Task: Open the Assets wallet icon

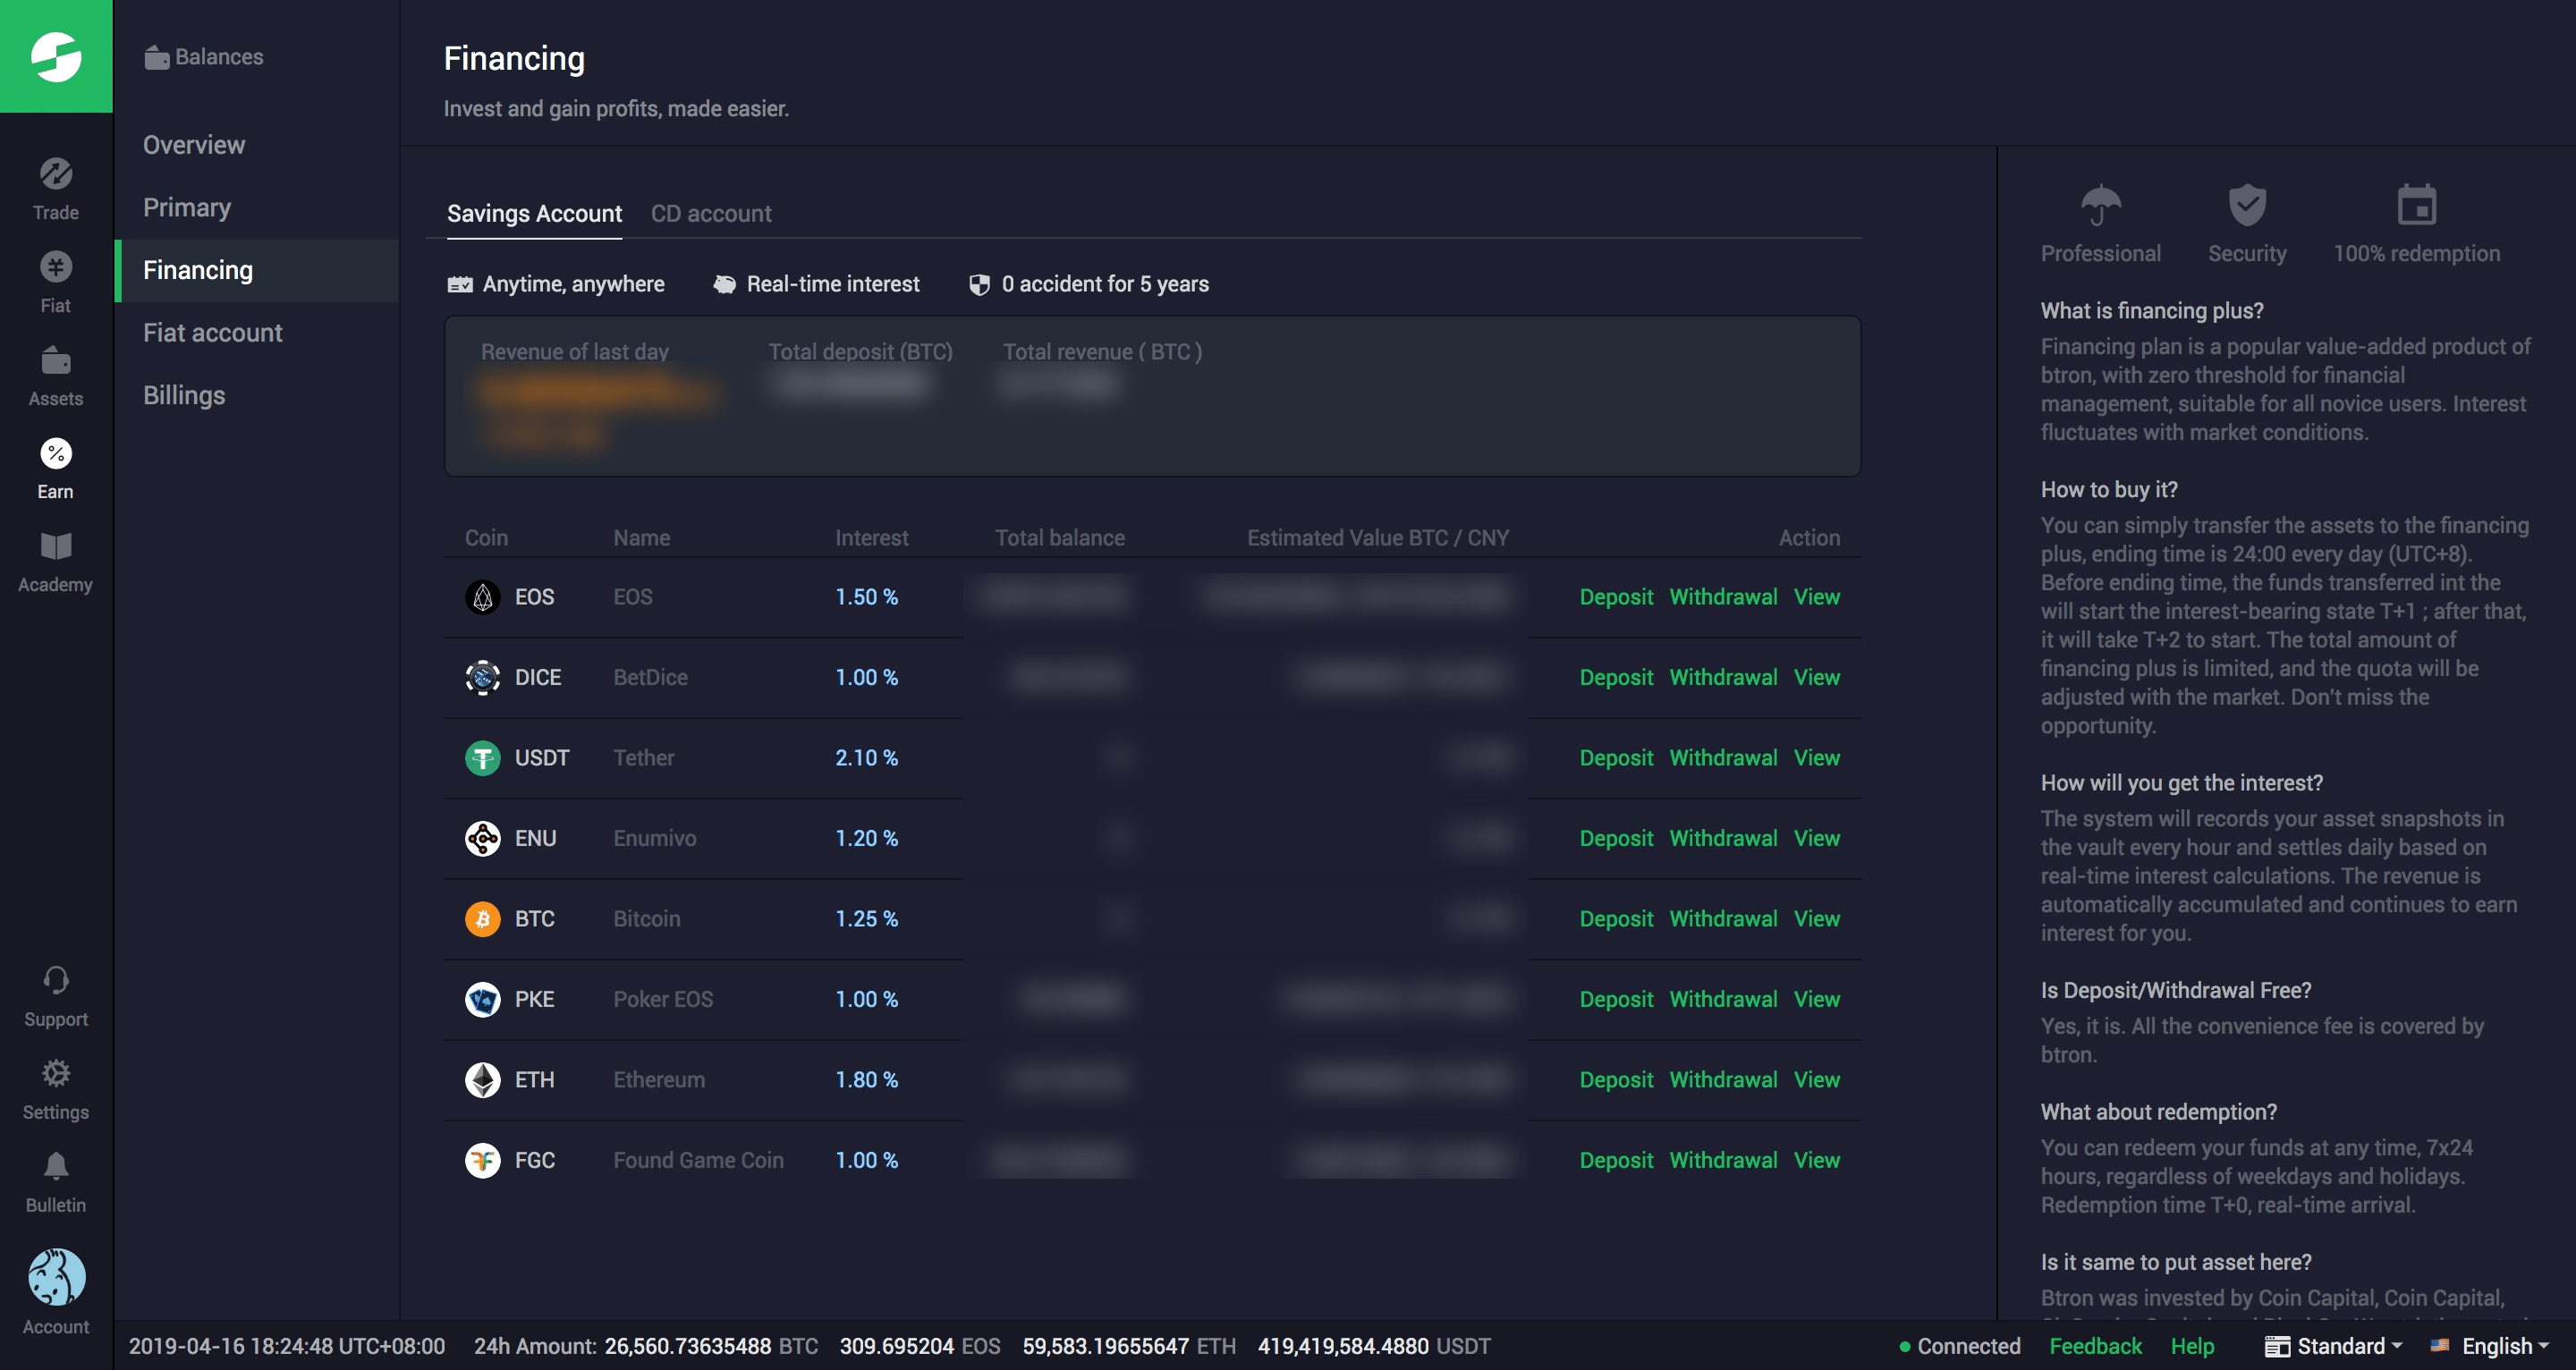Action: tap(56, 361)
